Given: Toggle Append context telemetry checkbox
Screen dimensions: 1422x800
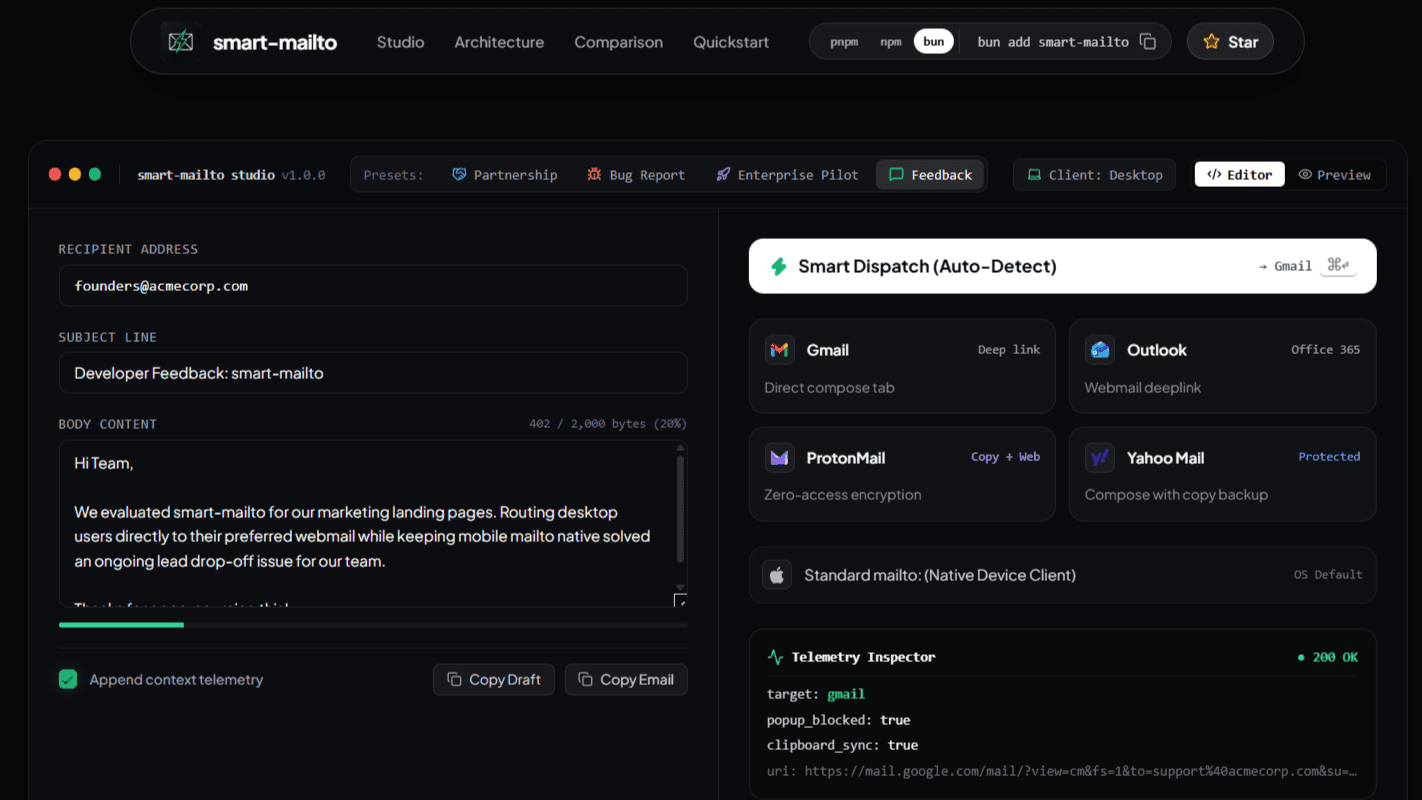Looking at the screenshot, I should click(68, 679).
